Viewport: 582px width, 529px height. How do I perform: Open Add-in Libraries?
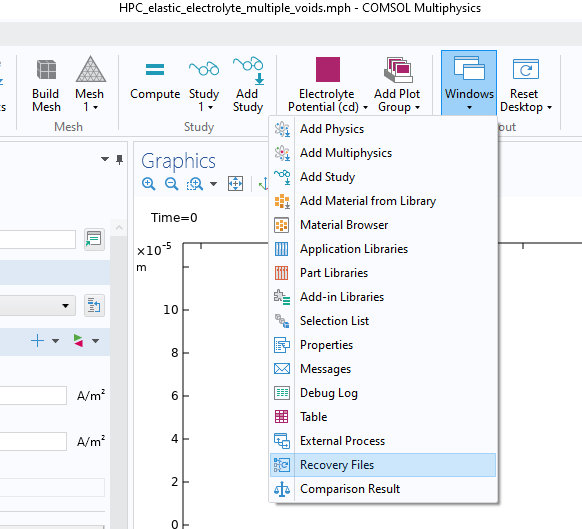coord(383,297)
